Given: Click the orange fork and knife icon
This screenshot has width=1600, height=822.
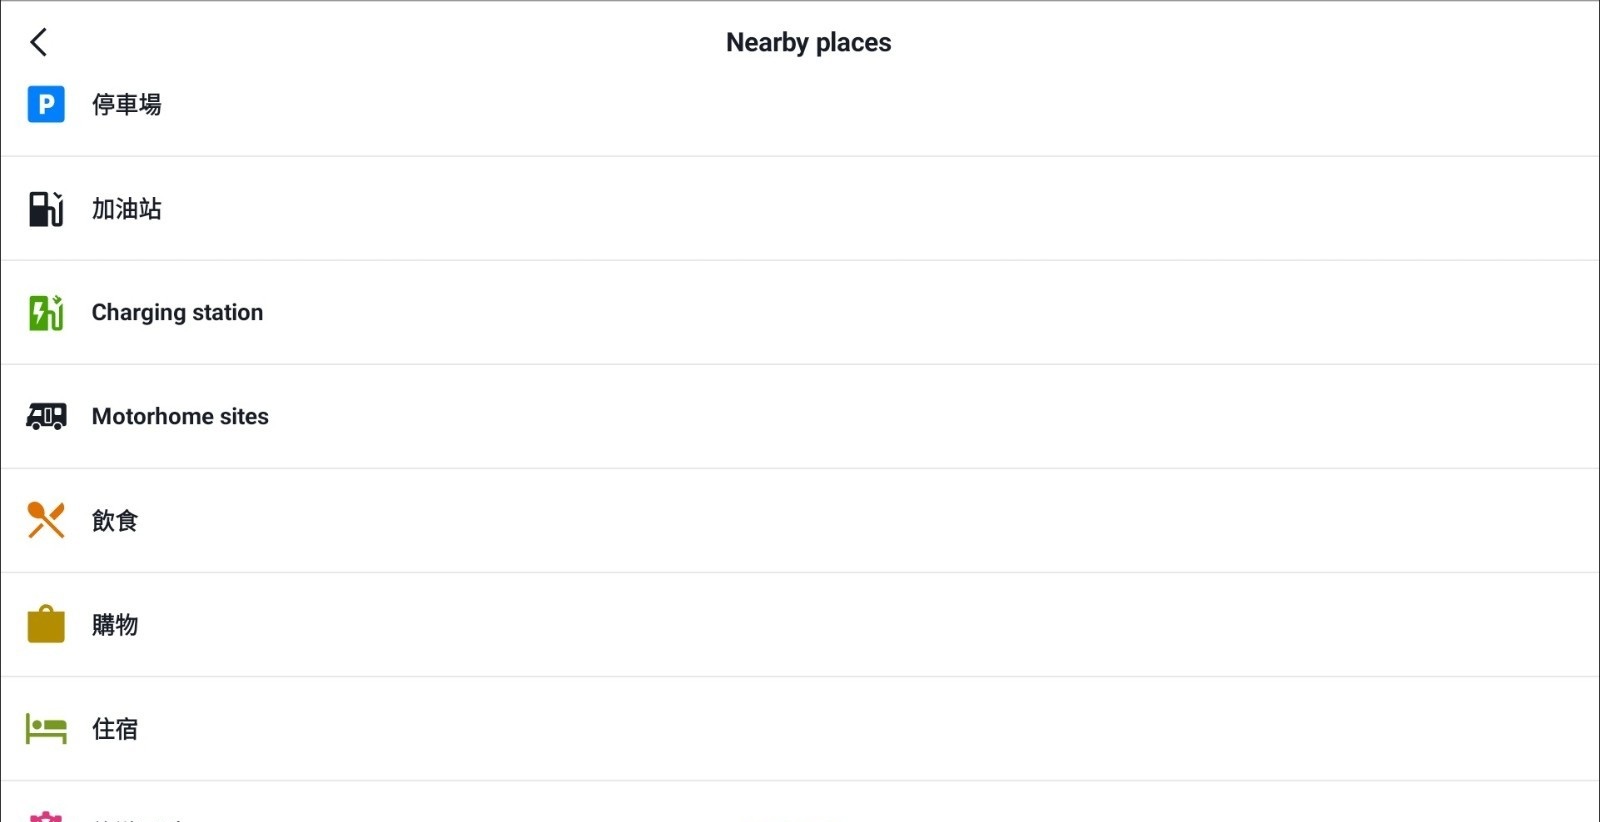Looking at the screenshot, I should pyautogui.click(x=46, y=520).
